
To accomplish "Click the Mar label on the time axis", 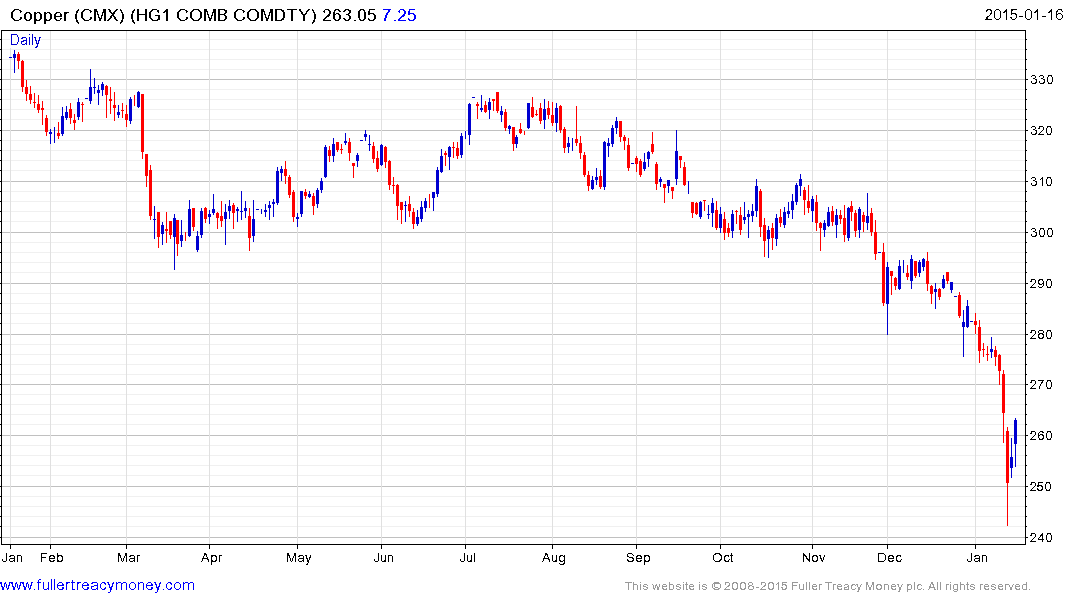I will click(x=128, y=557).
